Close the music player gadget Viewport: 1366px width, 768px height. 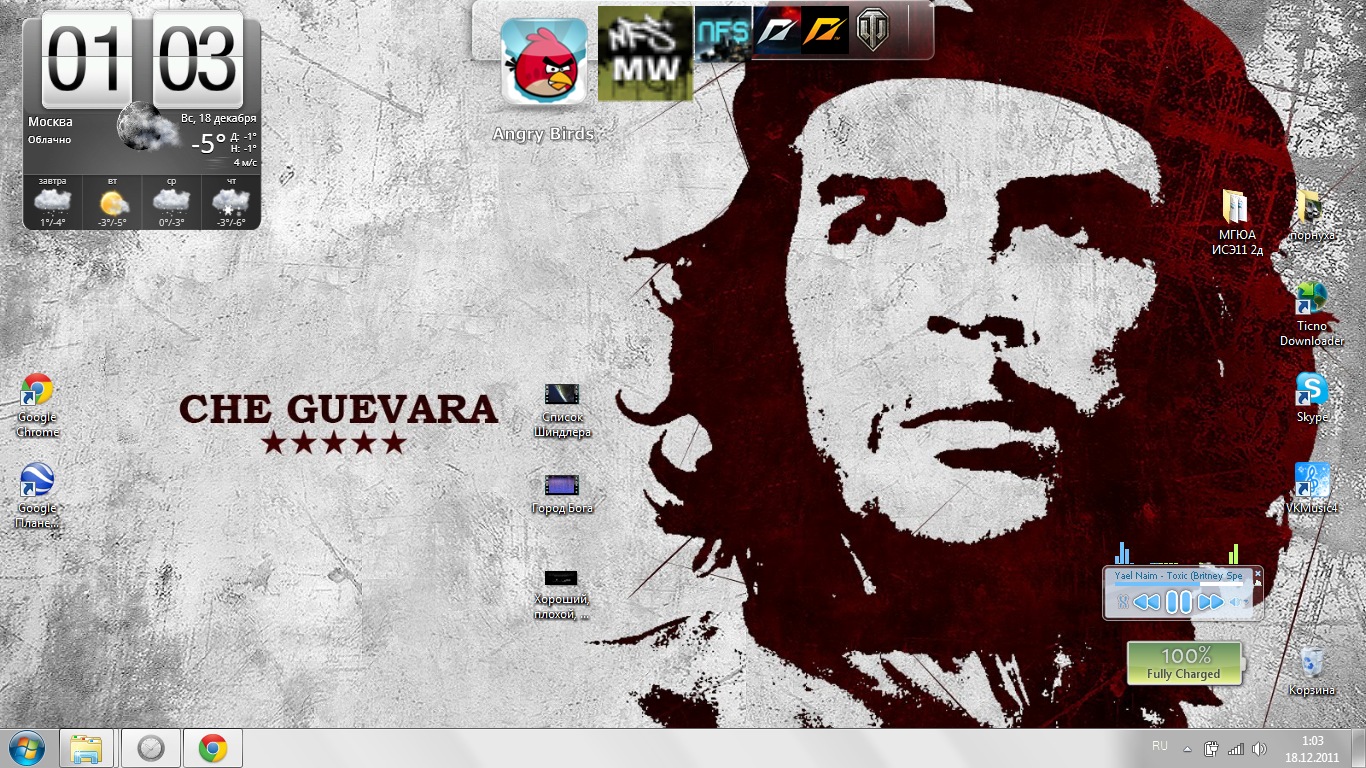pyautogui.click(x=1258, y=573)
